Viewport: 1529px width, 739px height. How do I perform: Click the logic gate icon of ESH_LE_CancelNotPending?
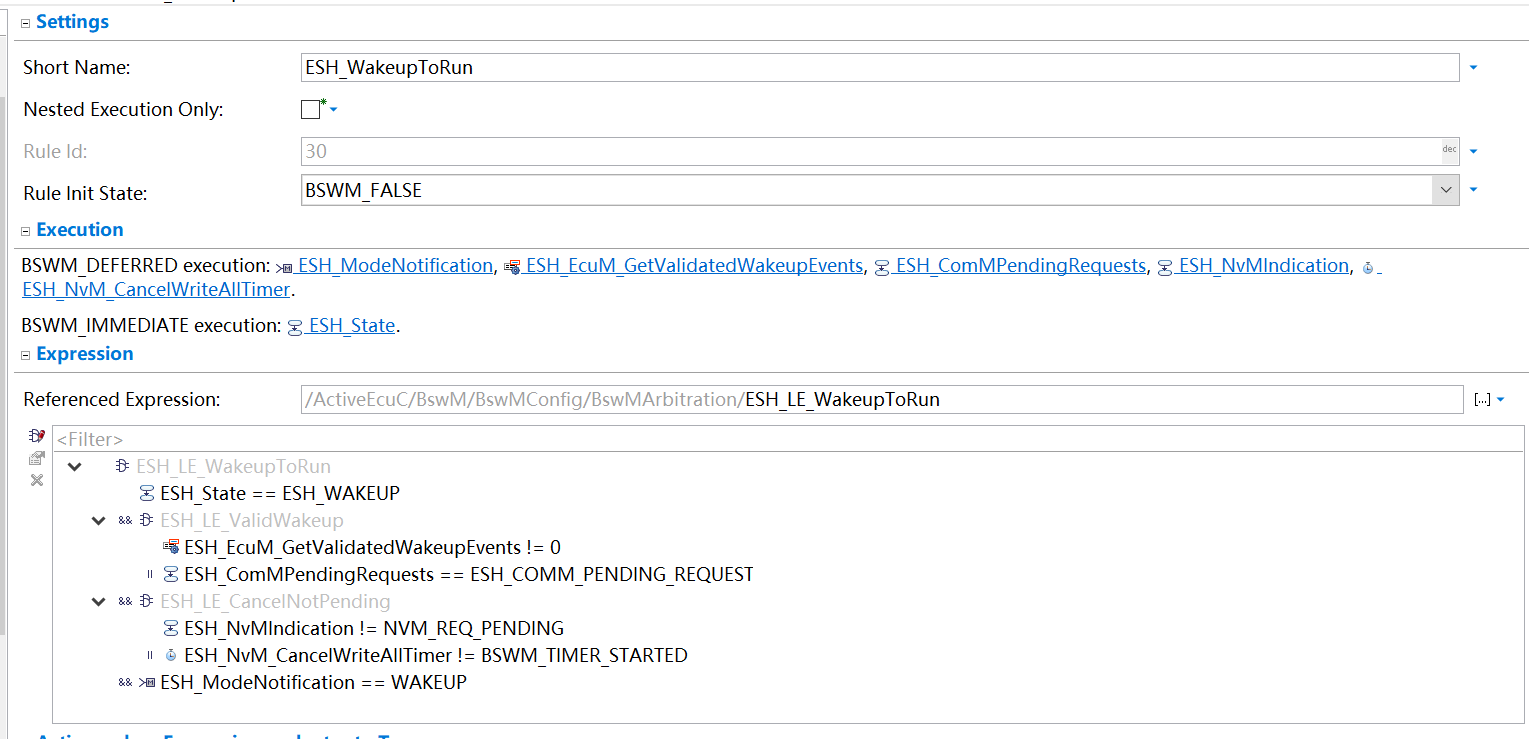pos(147,601)
